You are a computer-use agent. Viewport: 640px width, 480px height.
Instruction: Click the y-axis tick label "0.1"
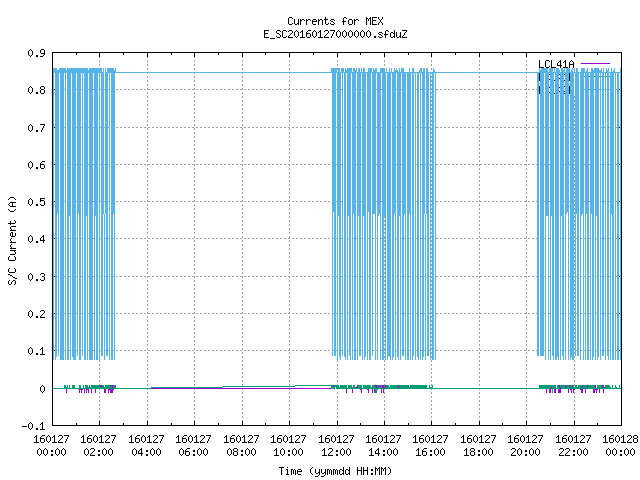pos(36,351)
